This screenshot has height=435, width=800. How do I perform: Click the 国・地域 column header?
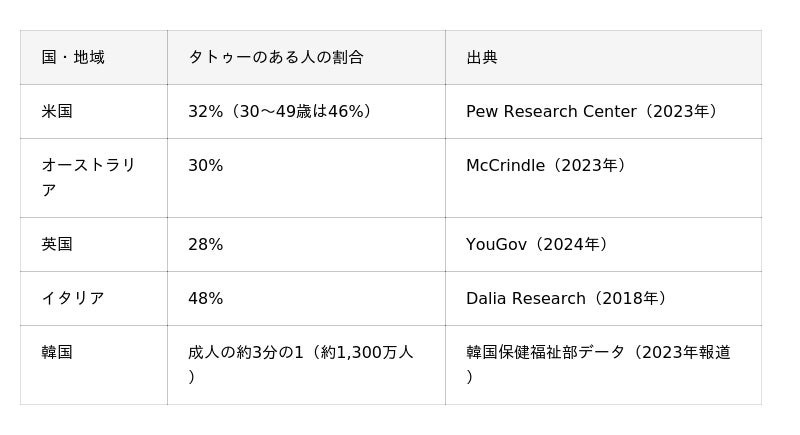click(94, 57)
